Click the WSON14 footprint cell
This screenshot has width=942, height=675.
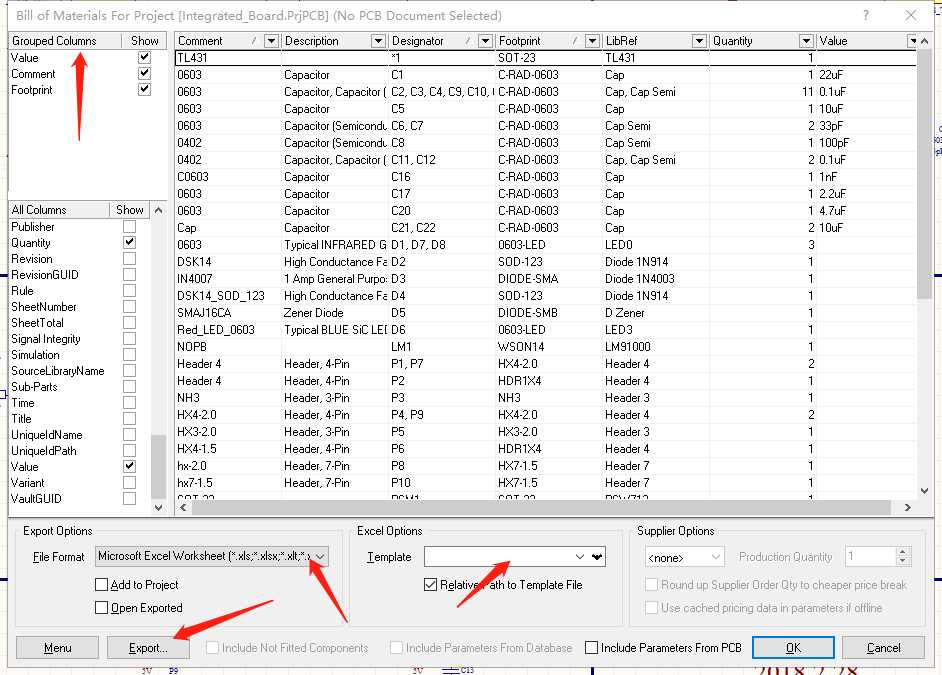point(549,347)
